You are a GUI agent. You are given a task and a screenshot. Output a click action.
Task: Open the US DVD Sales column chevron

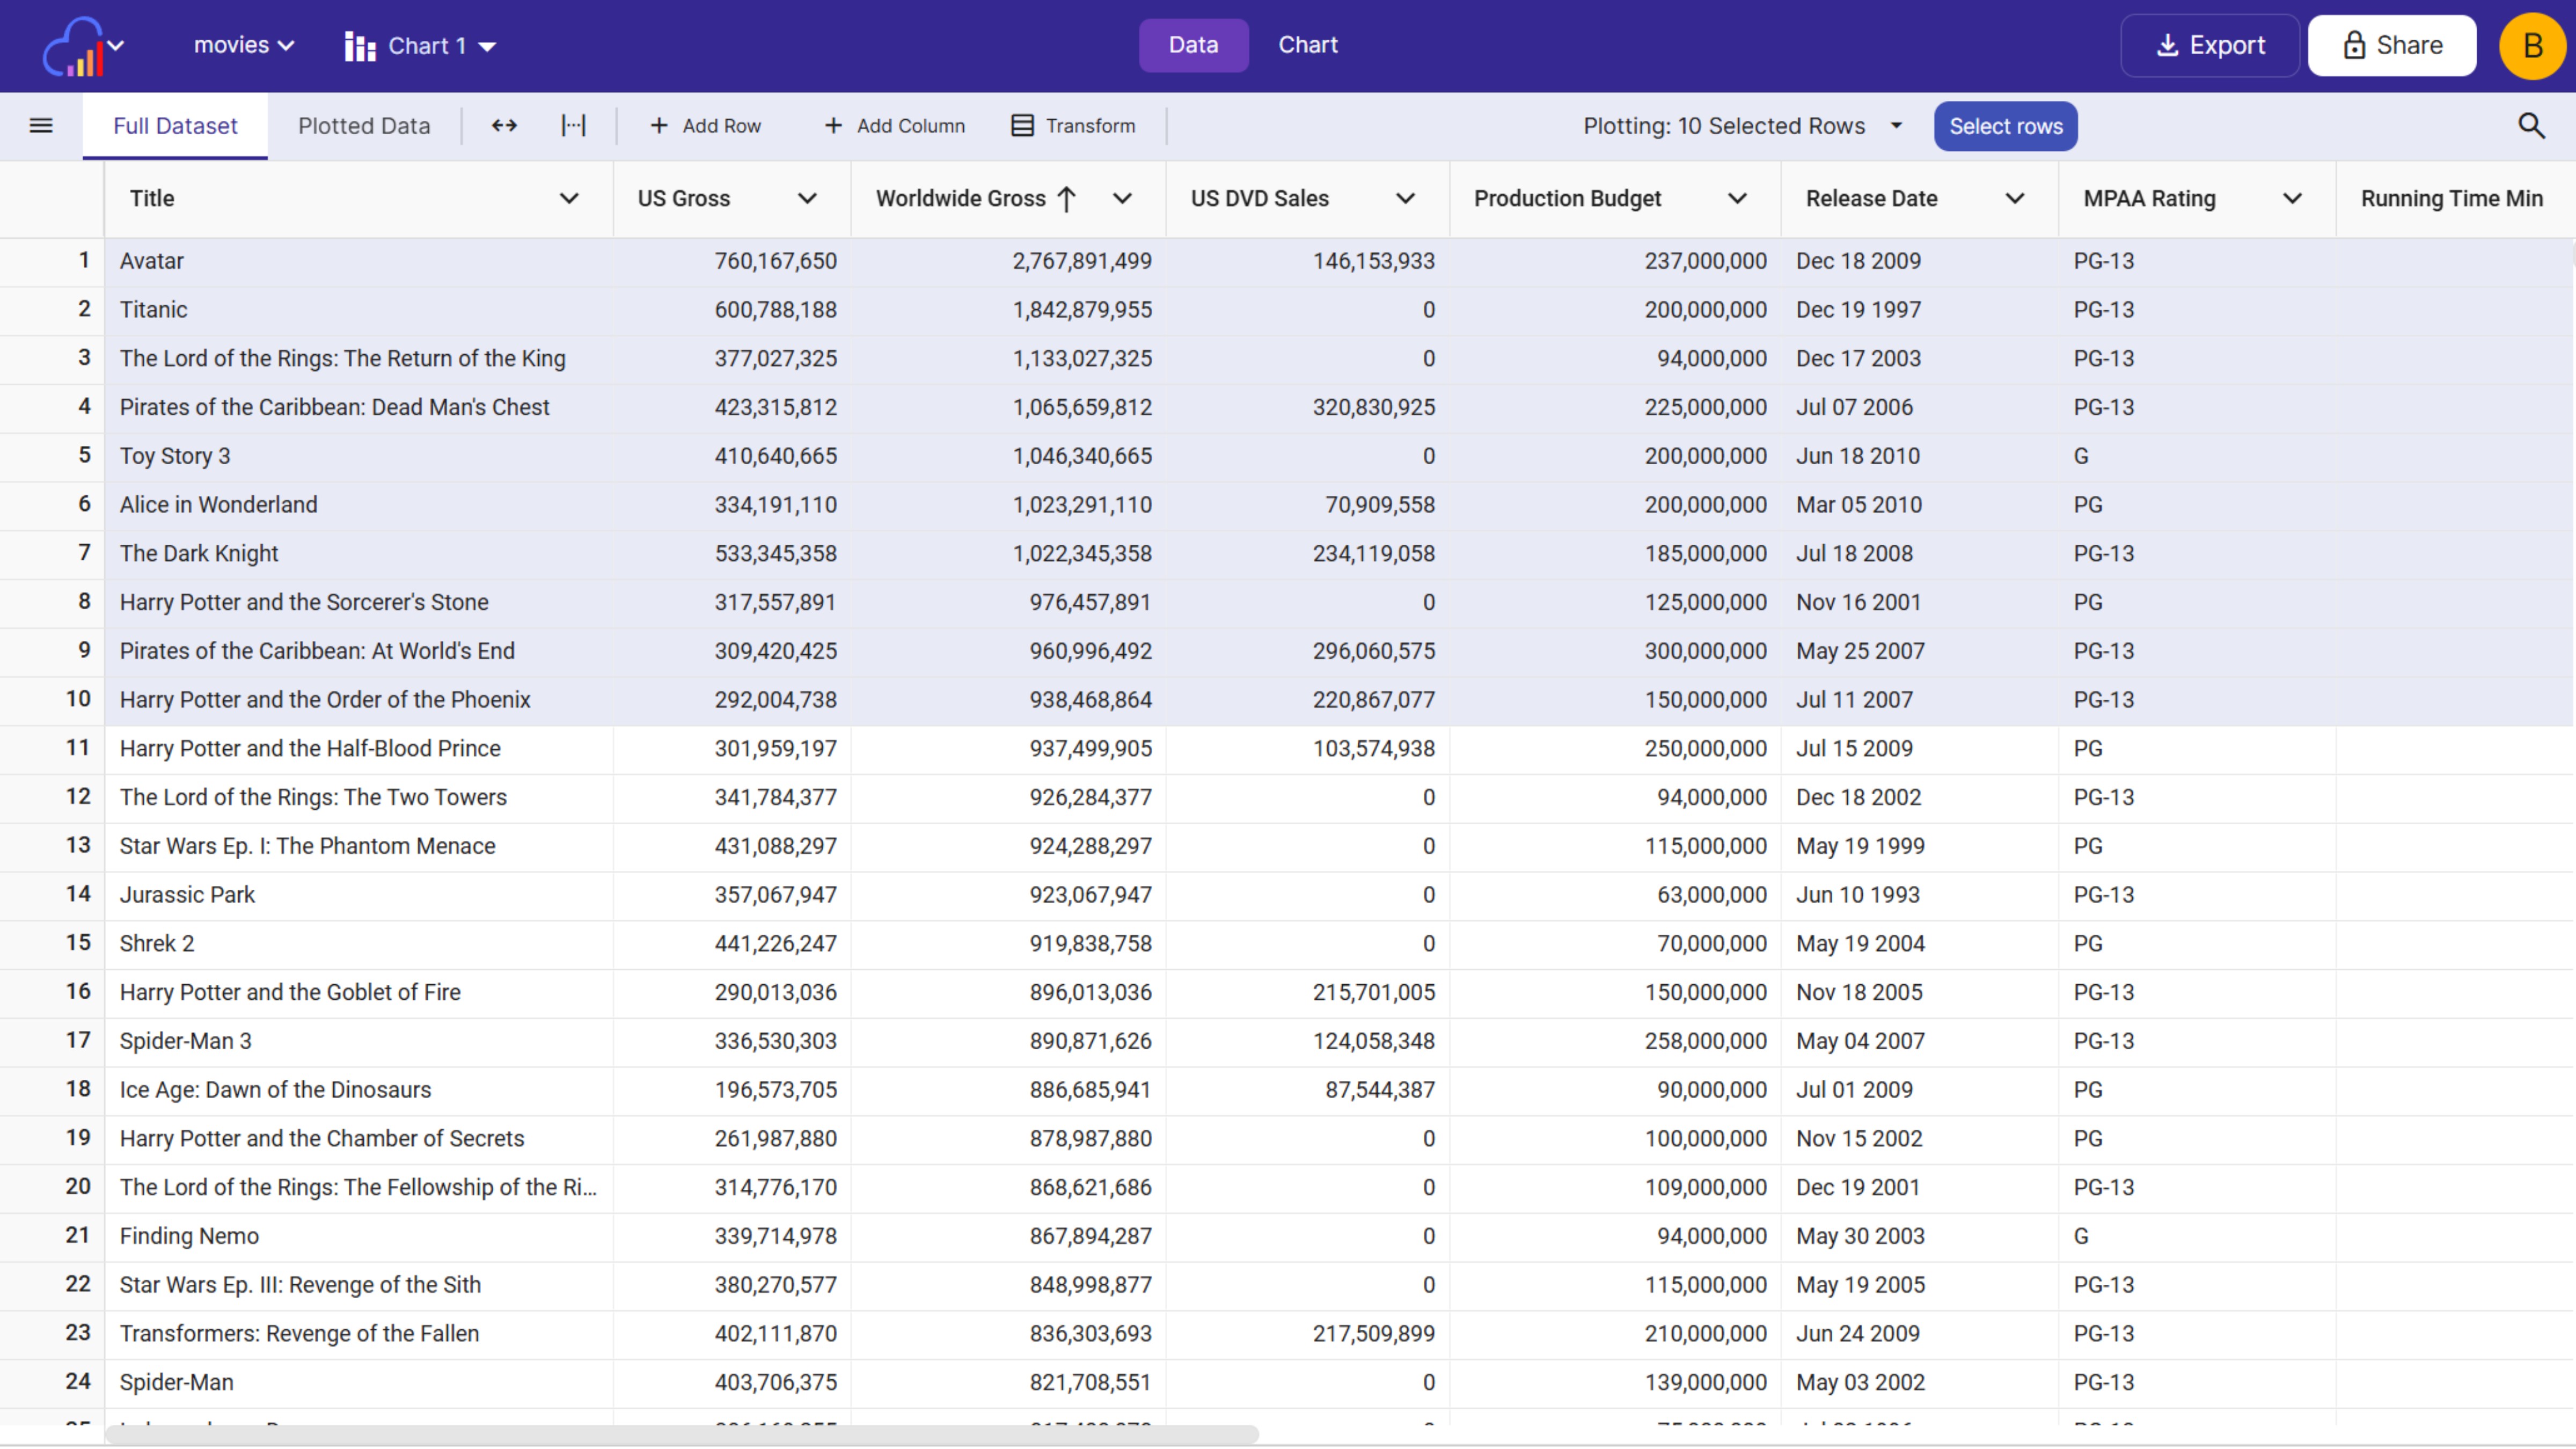(1405, 199)
